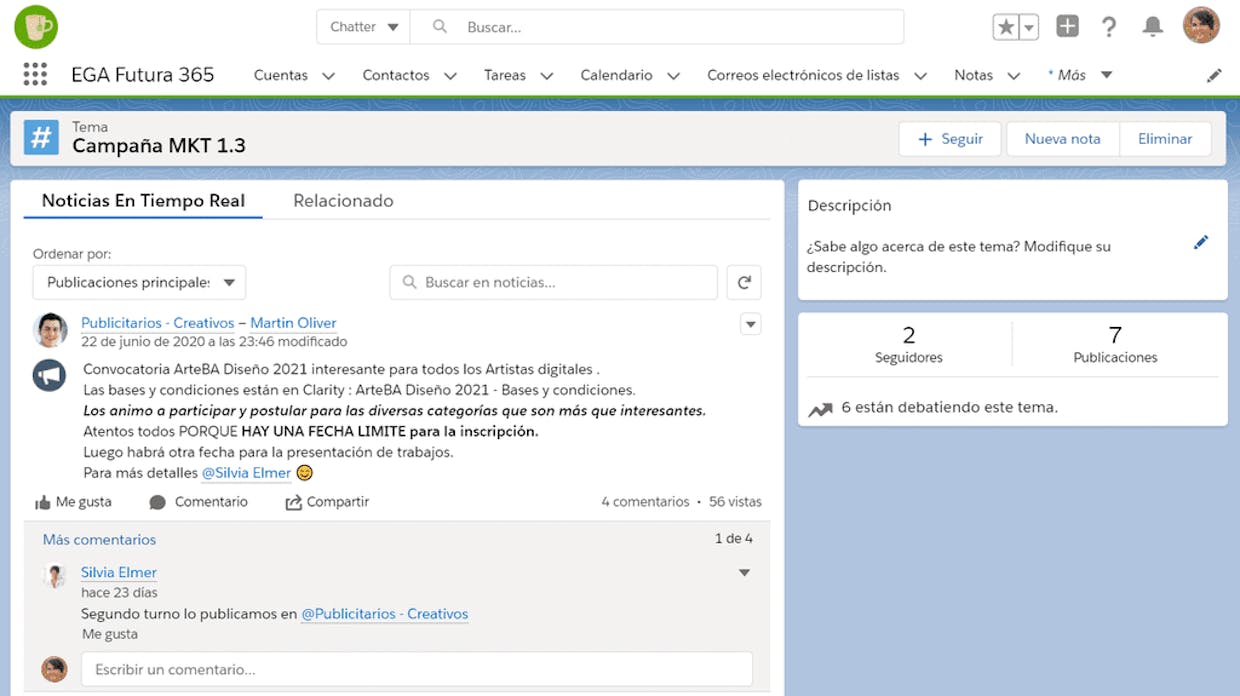Open the Chatter search scope dropdown
Viewport: 1240px width, 696px height.
pyautogui.click(x=364, y=27)
